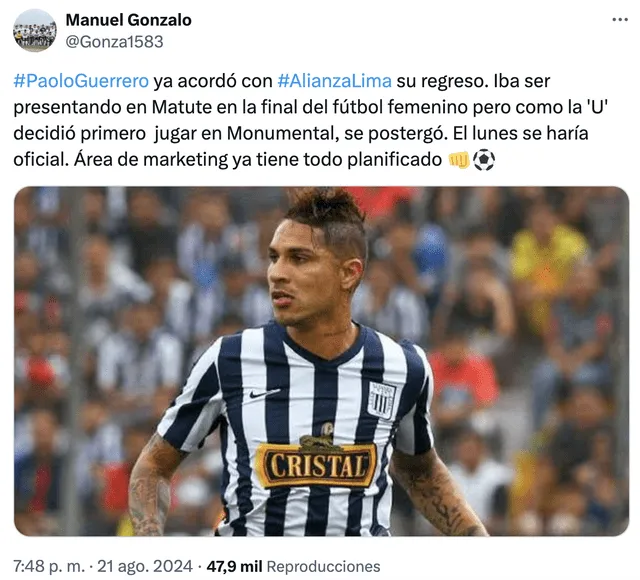Click the fist bump emoji in tweet
The image size is (640, 580).
click(459, 160)
